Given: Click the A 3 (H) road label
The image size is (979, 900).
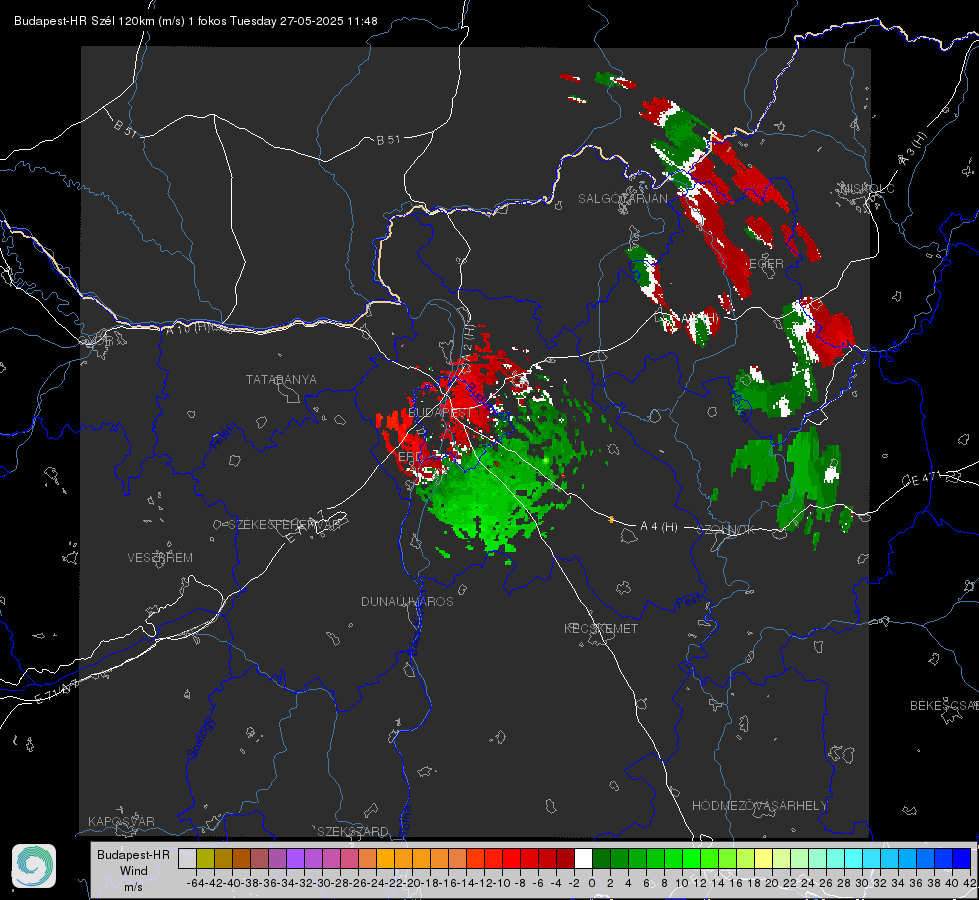Looking at the screenshot, I should pyautogui.click(x=913, y=150).
